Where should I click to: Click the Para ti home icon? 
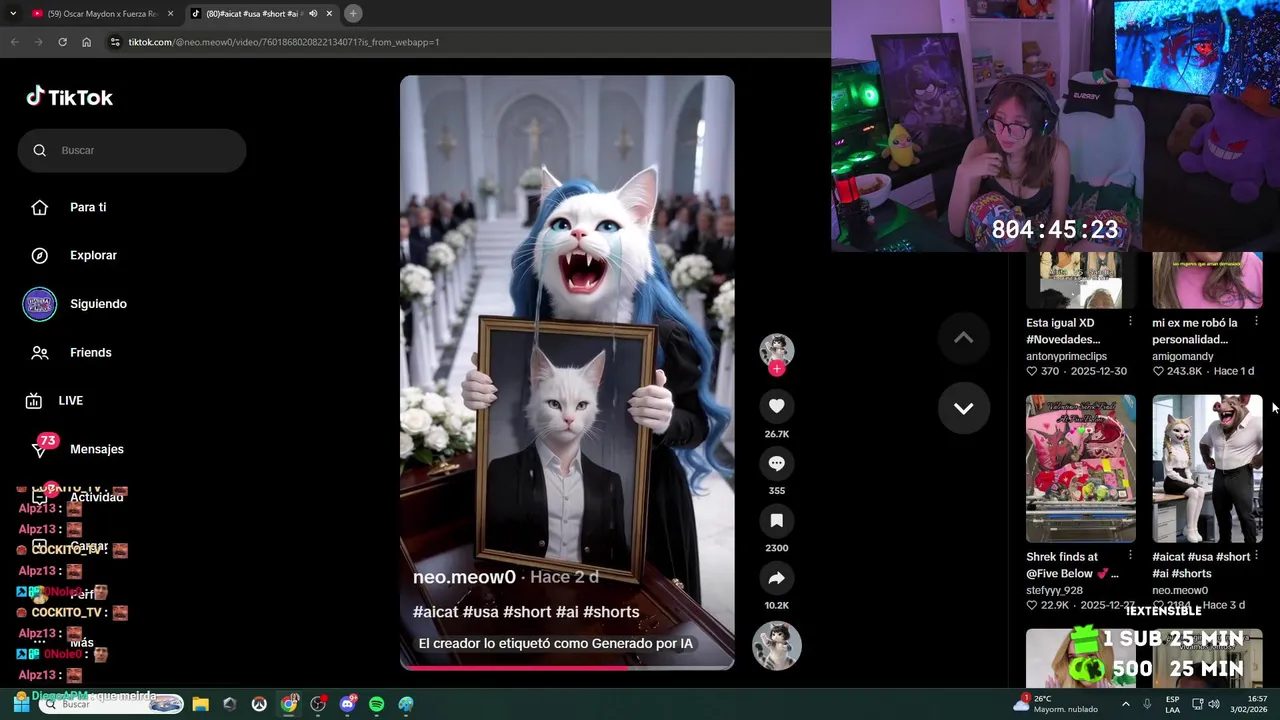tap(40, 207)
